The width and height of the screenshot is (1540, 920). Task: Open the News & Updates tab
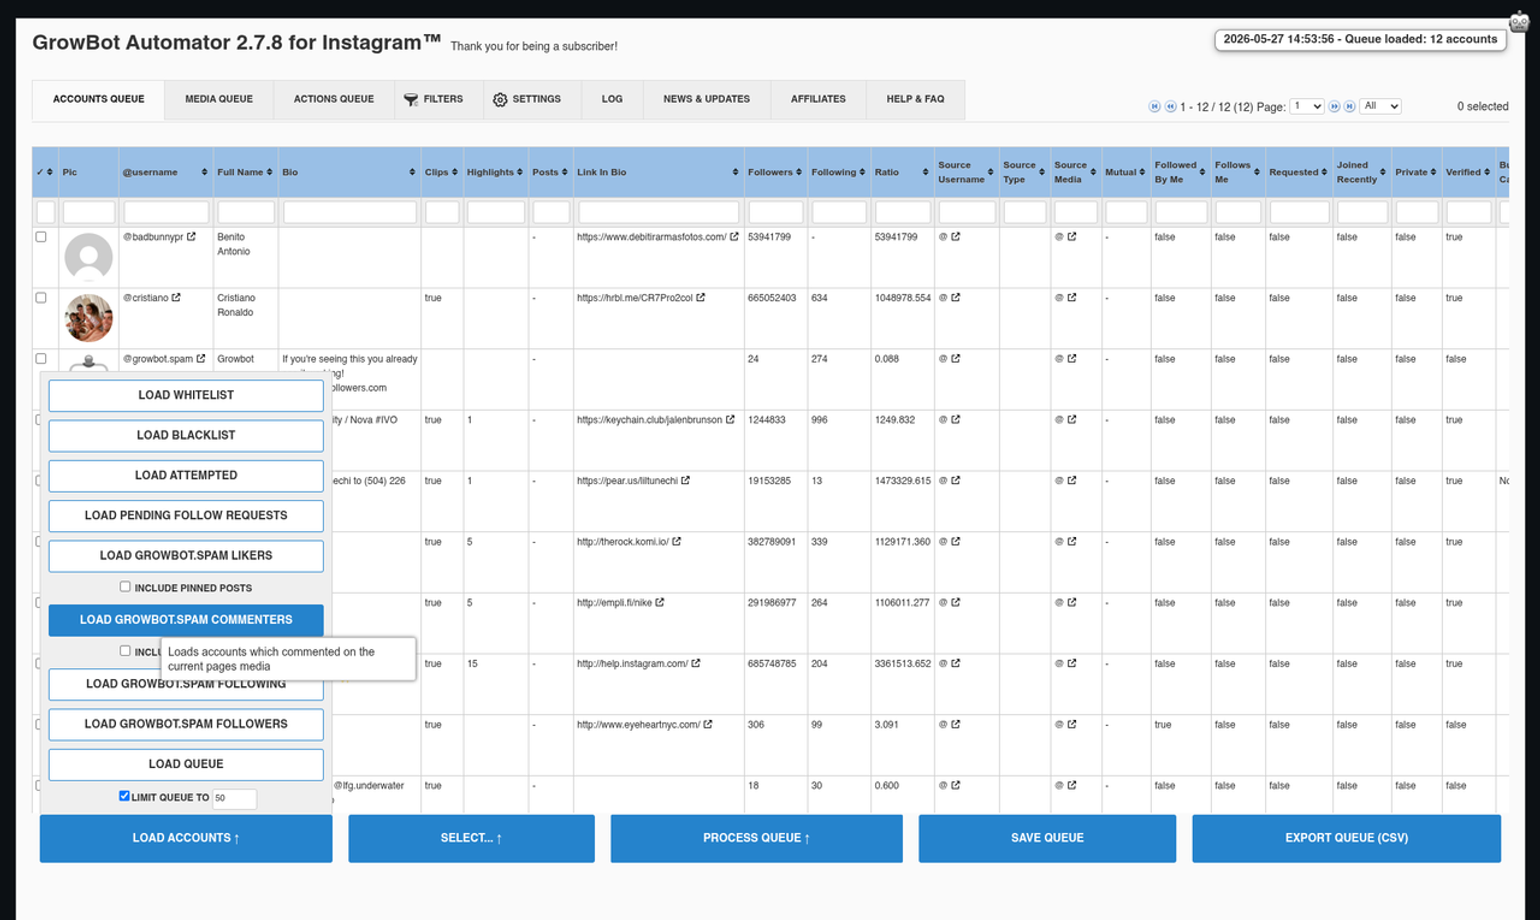point(707,100)
